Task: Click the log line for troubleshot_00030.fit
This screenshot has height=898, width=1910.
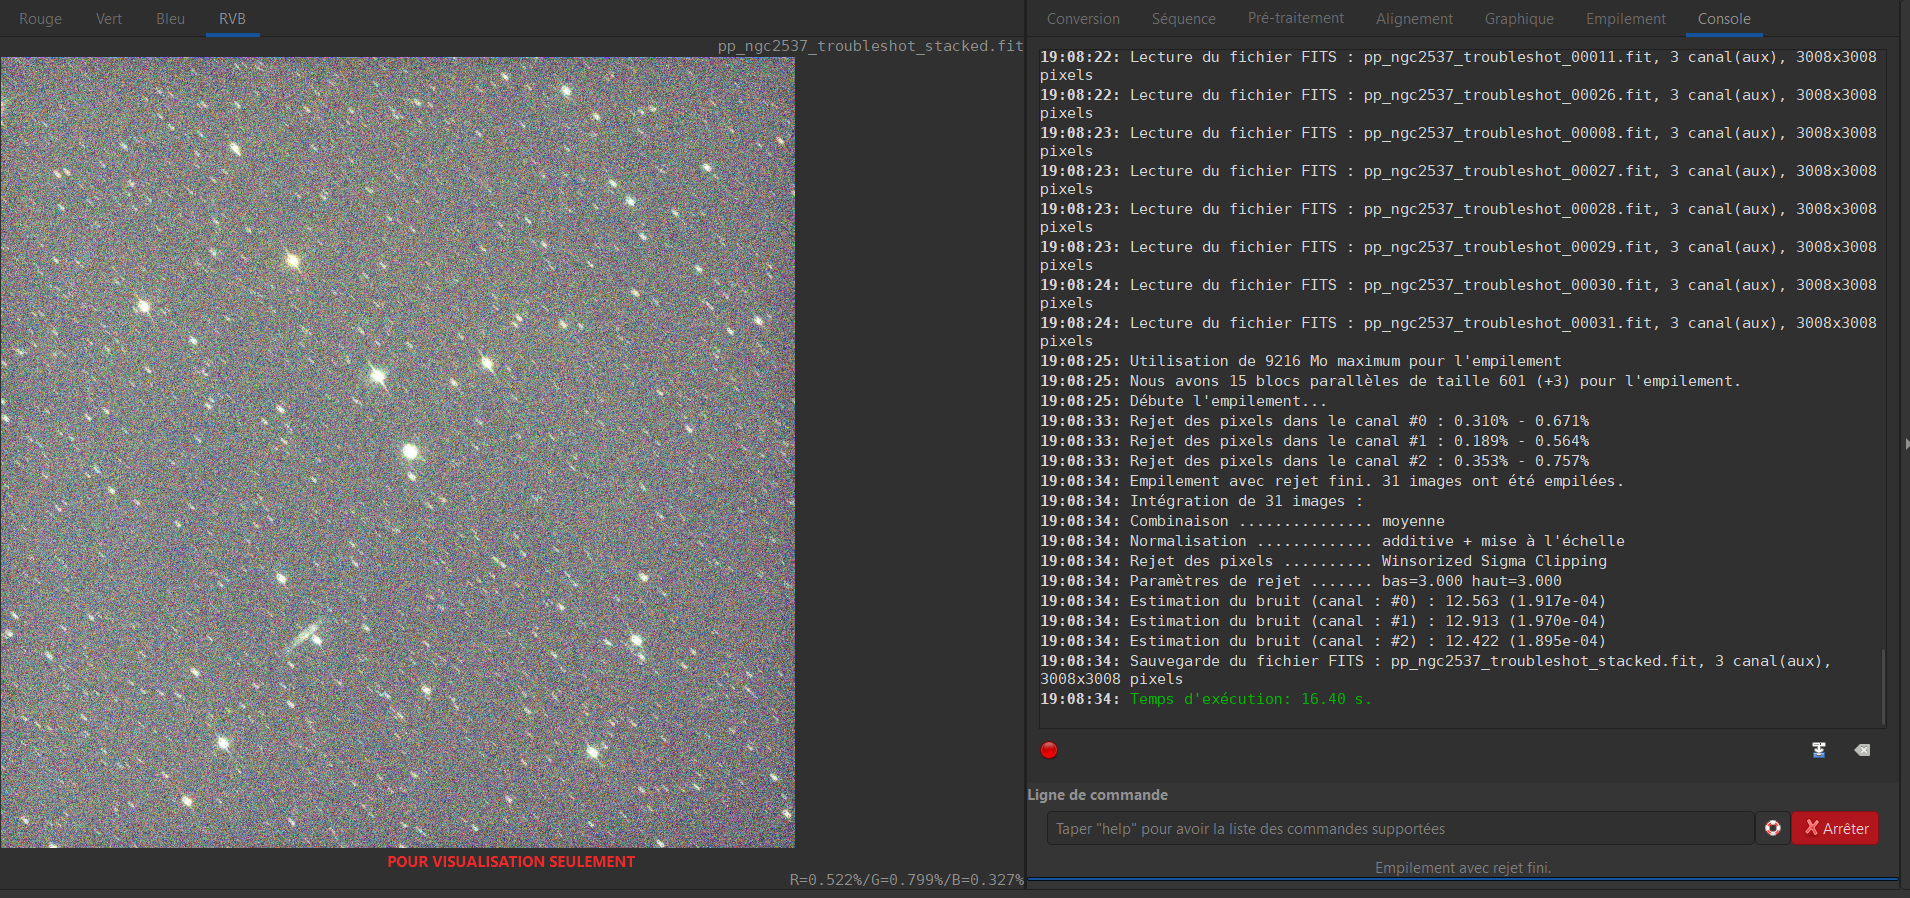Action: pyautogui.click(x=1458, y=294)
